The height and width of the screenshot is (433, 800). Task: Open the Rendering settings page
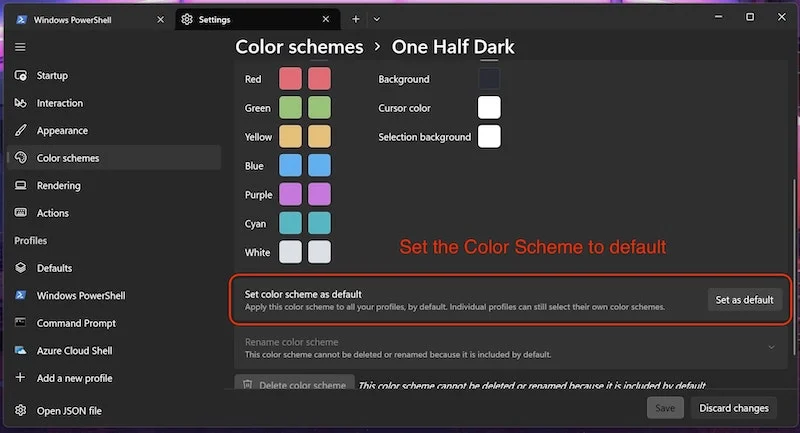point(114,185)
